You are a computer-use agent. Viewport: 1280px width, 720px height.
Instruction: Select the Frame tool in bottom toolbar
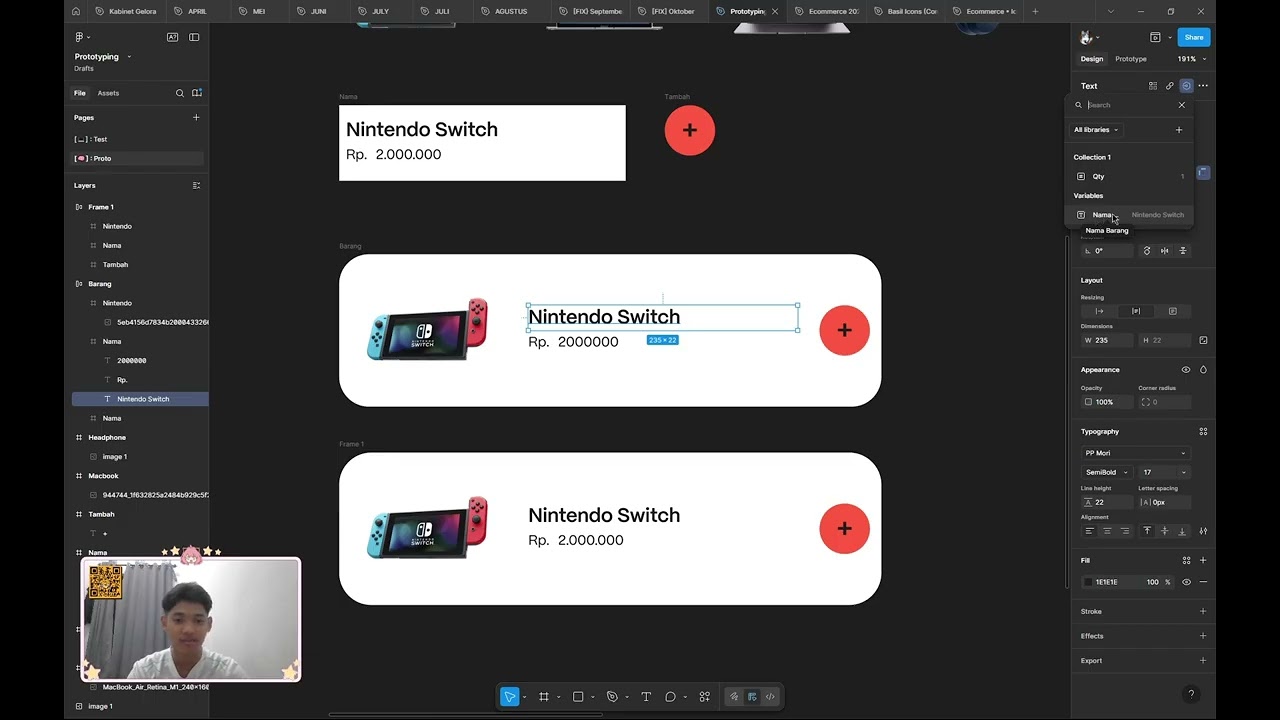tap(544, 697)
